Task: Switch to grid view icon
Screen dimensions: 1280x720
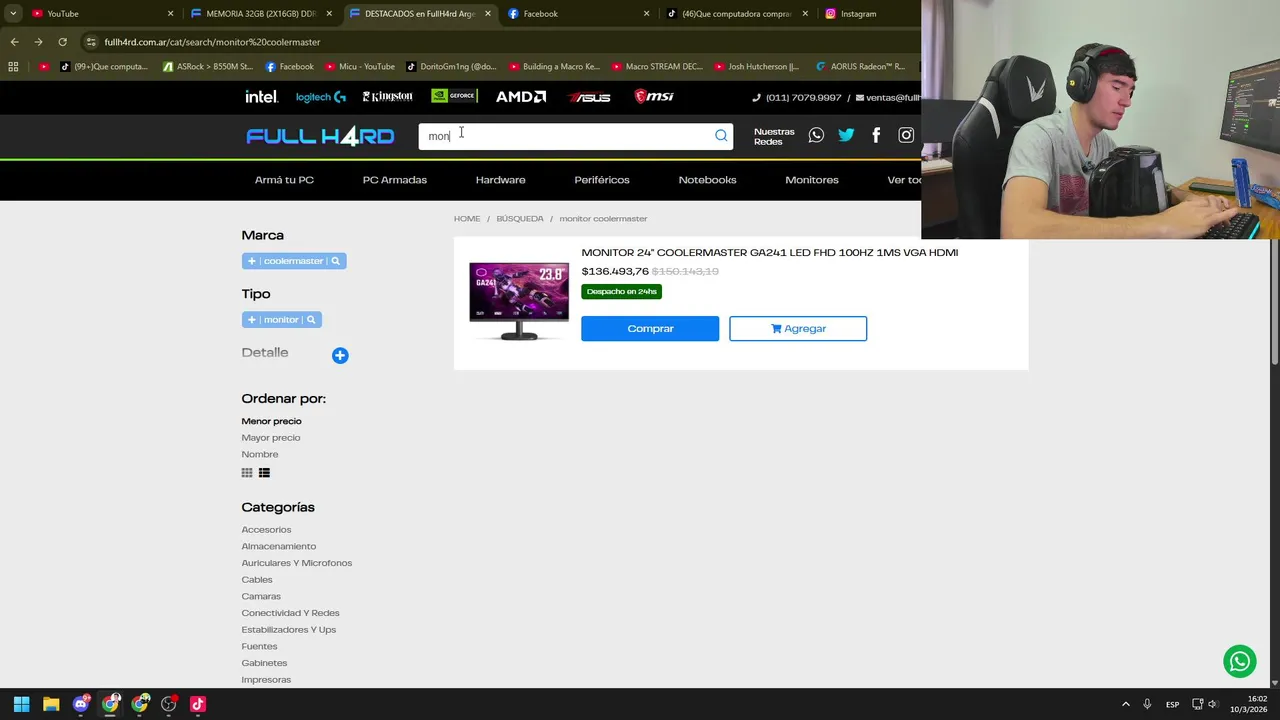Action: [x=247, y=473]
